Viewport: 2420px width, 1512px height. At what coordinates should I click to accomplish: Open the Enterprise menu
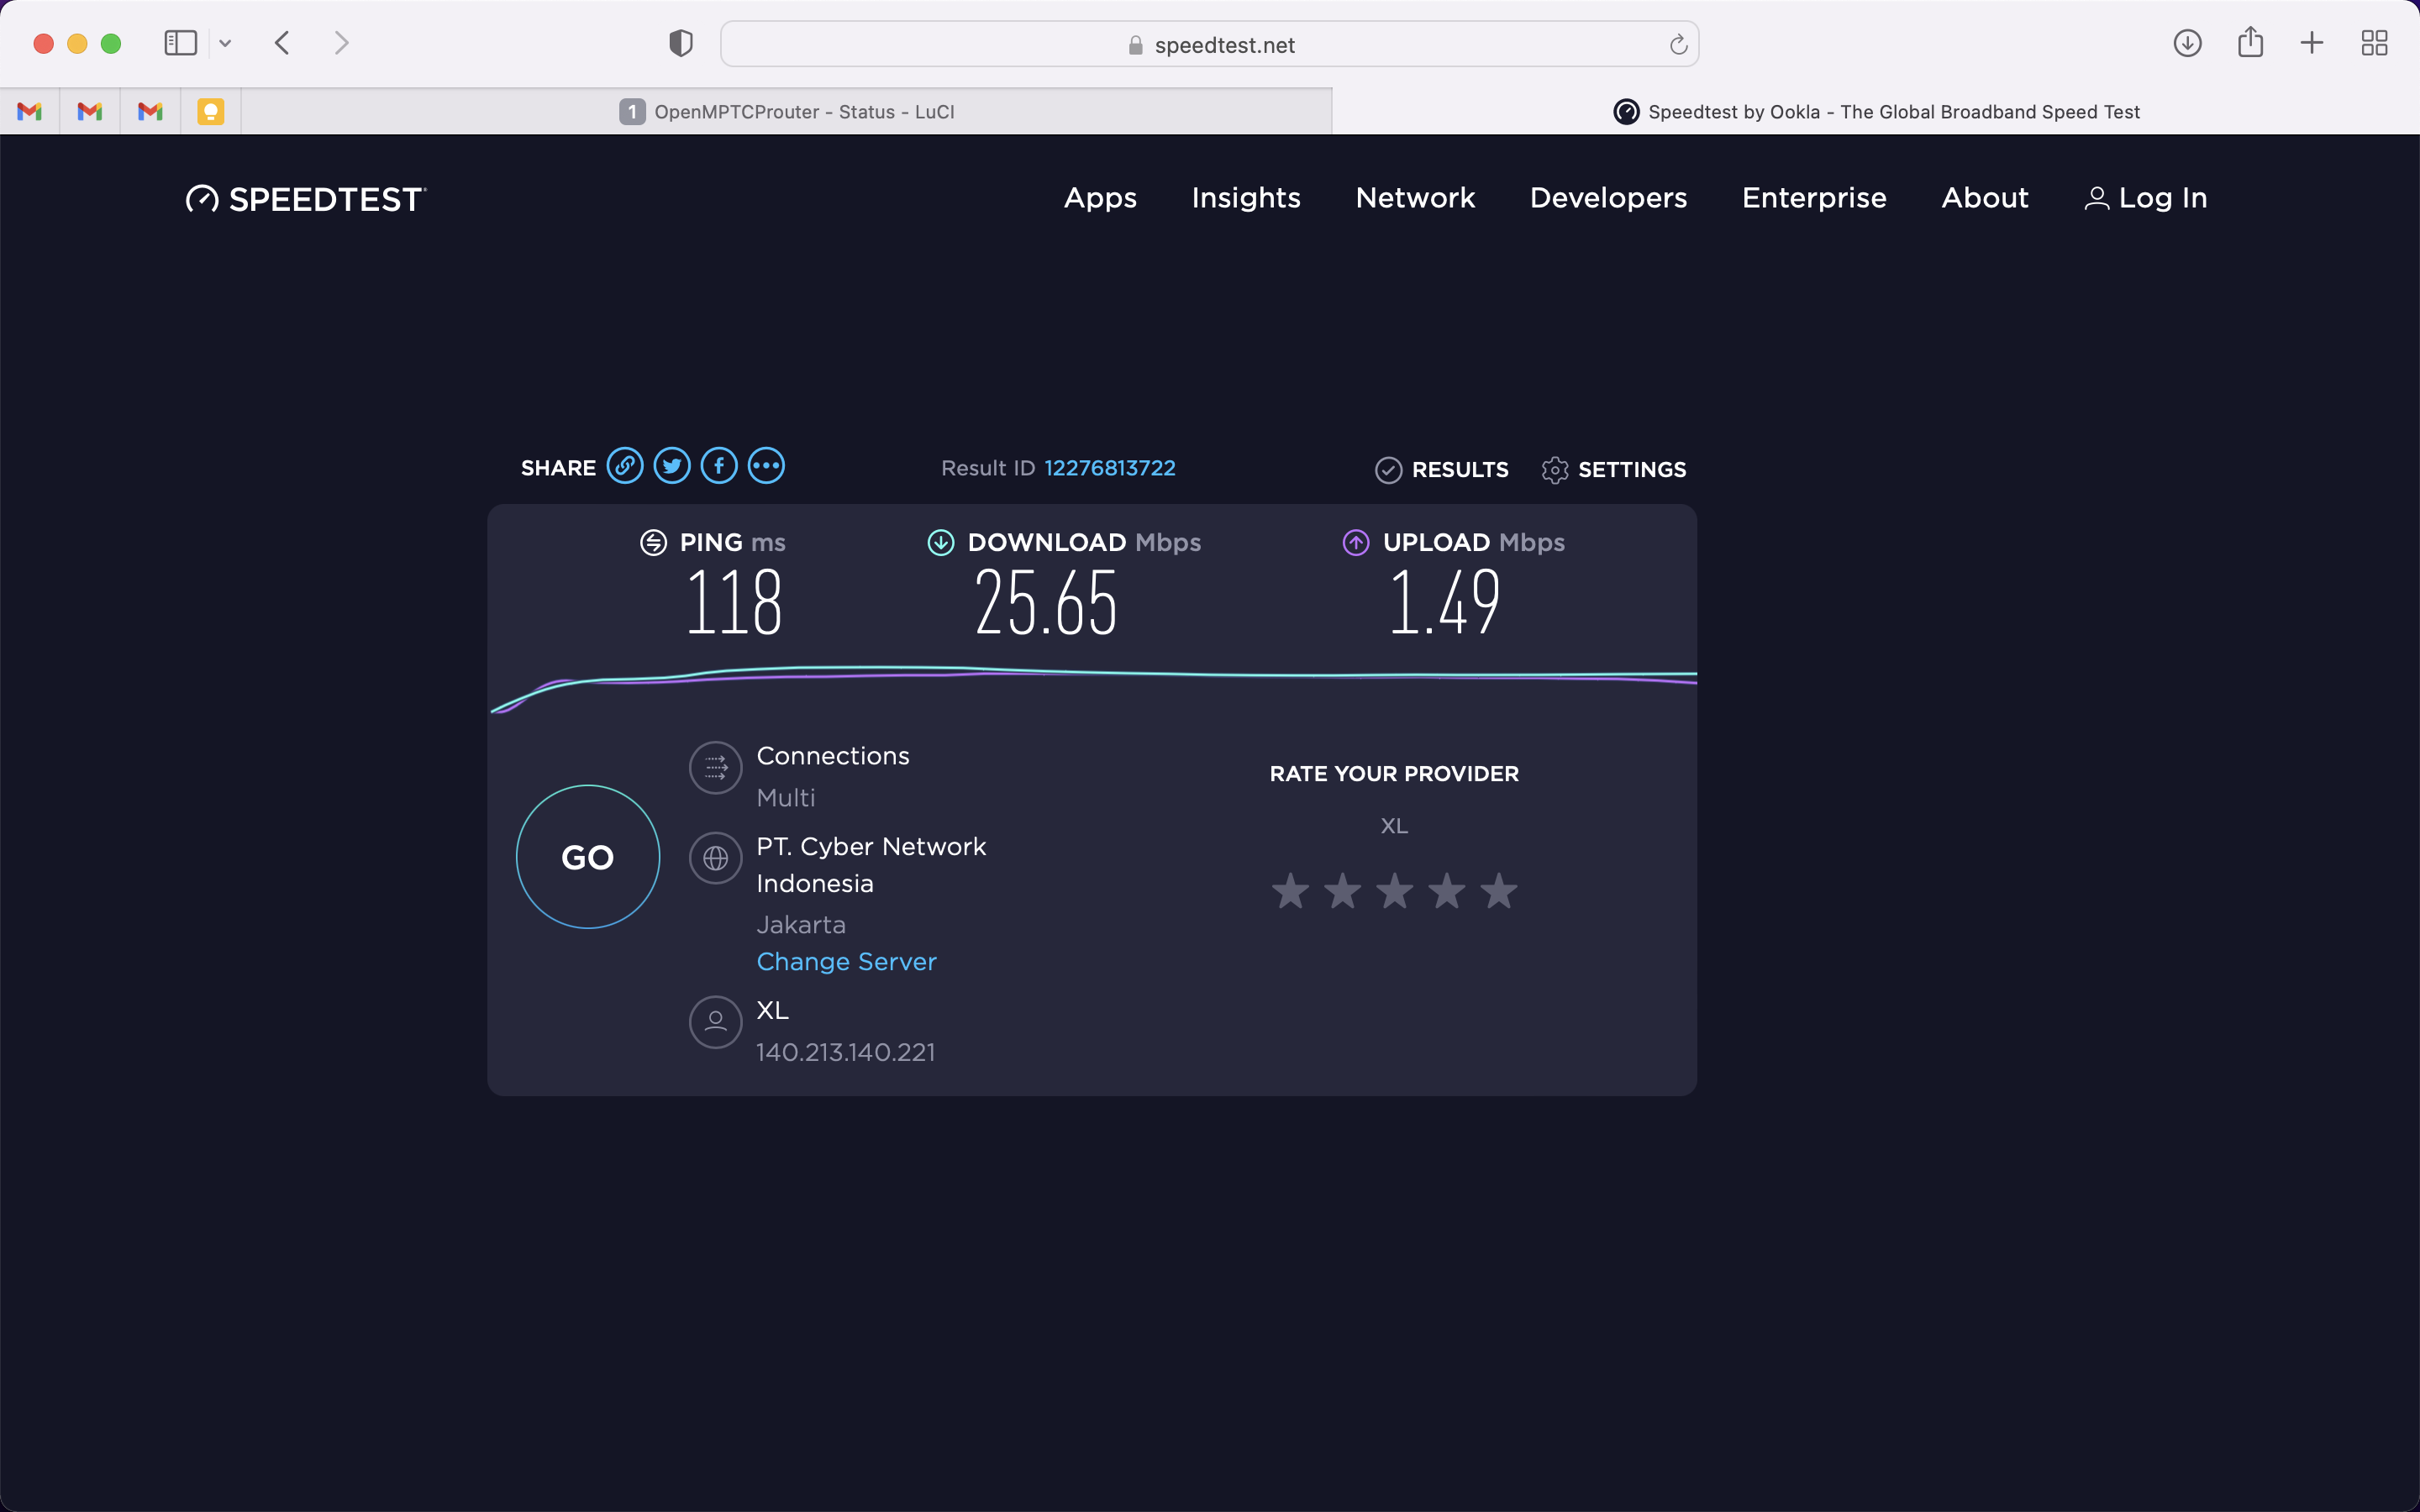click(1814, 198)
